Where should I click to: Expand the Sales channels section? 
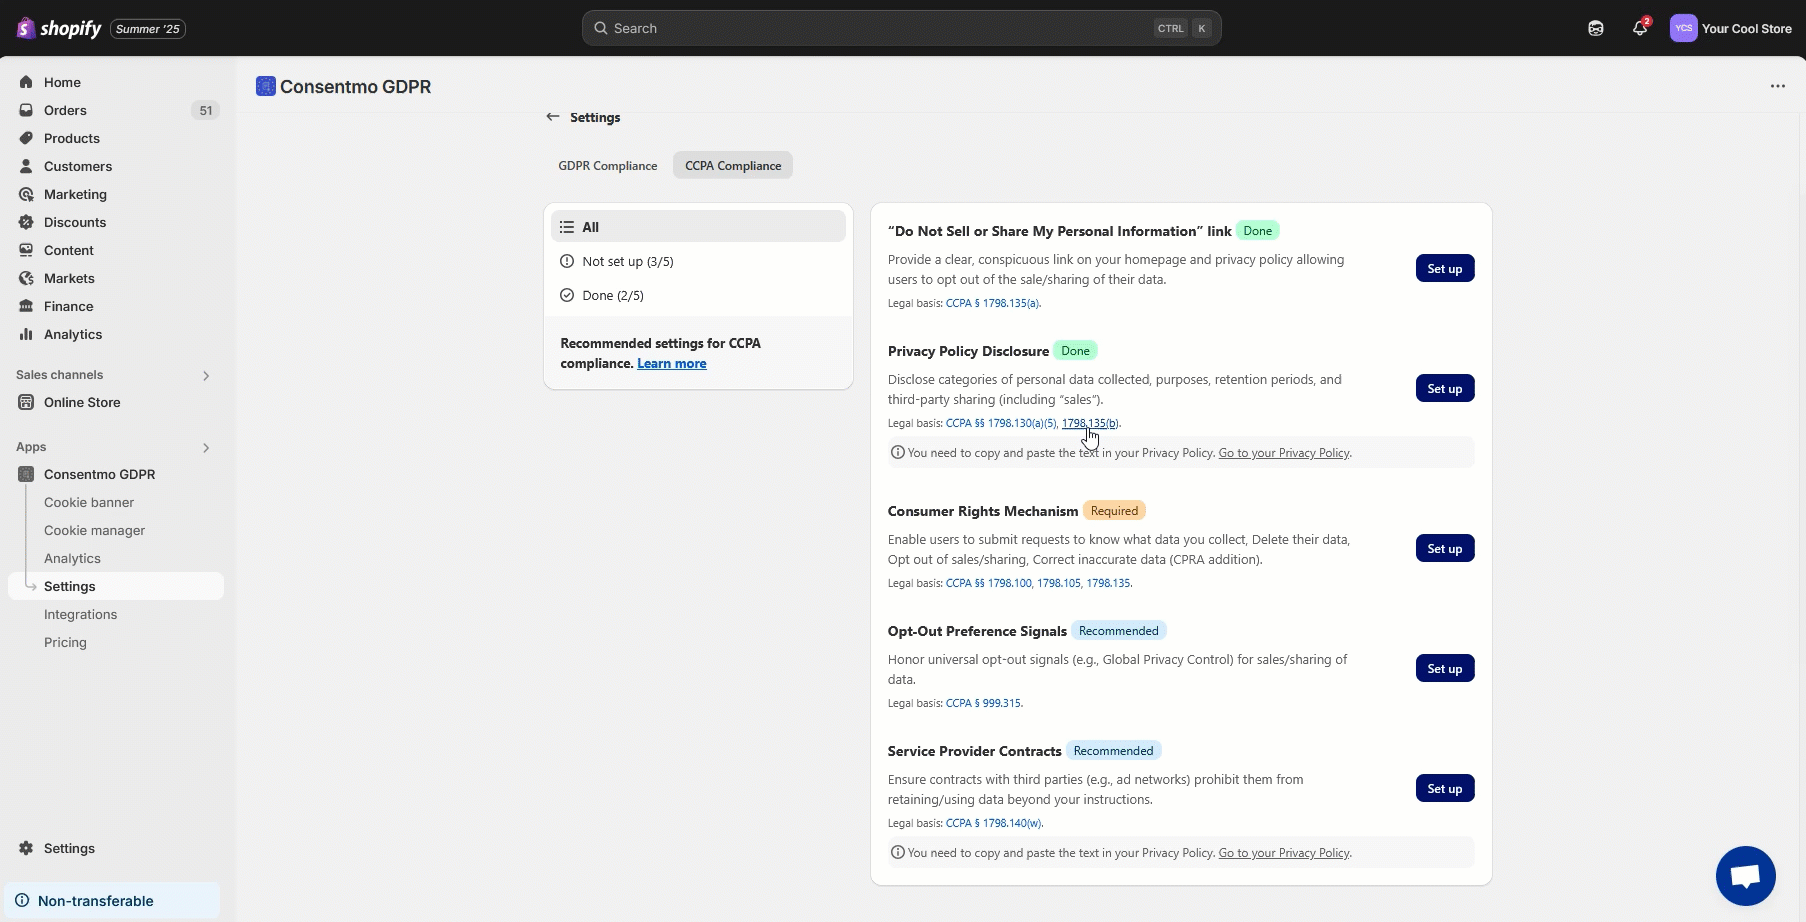pos(206,376)
